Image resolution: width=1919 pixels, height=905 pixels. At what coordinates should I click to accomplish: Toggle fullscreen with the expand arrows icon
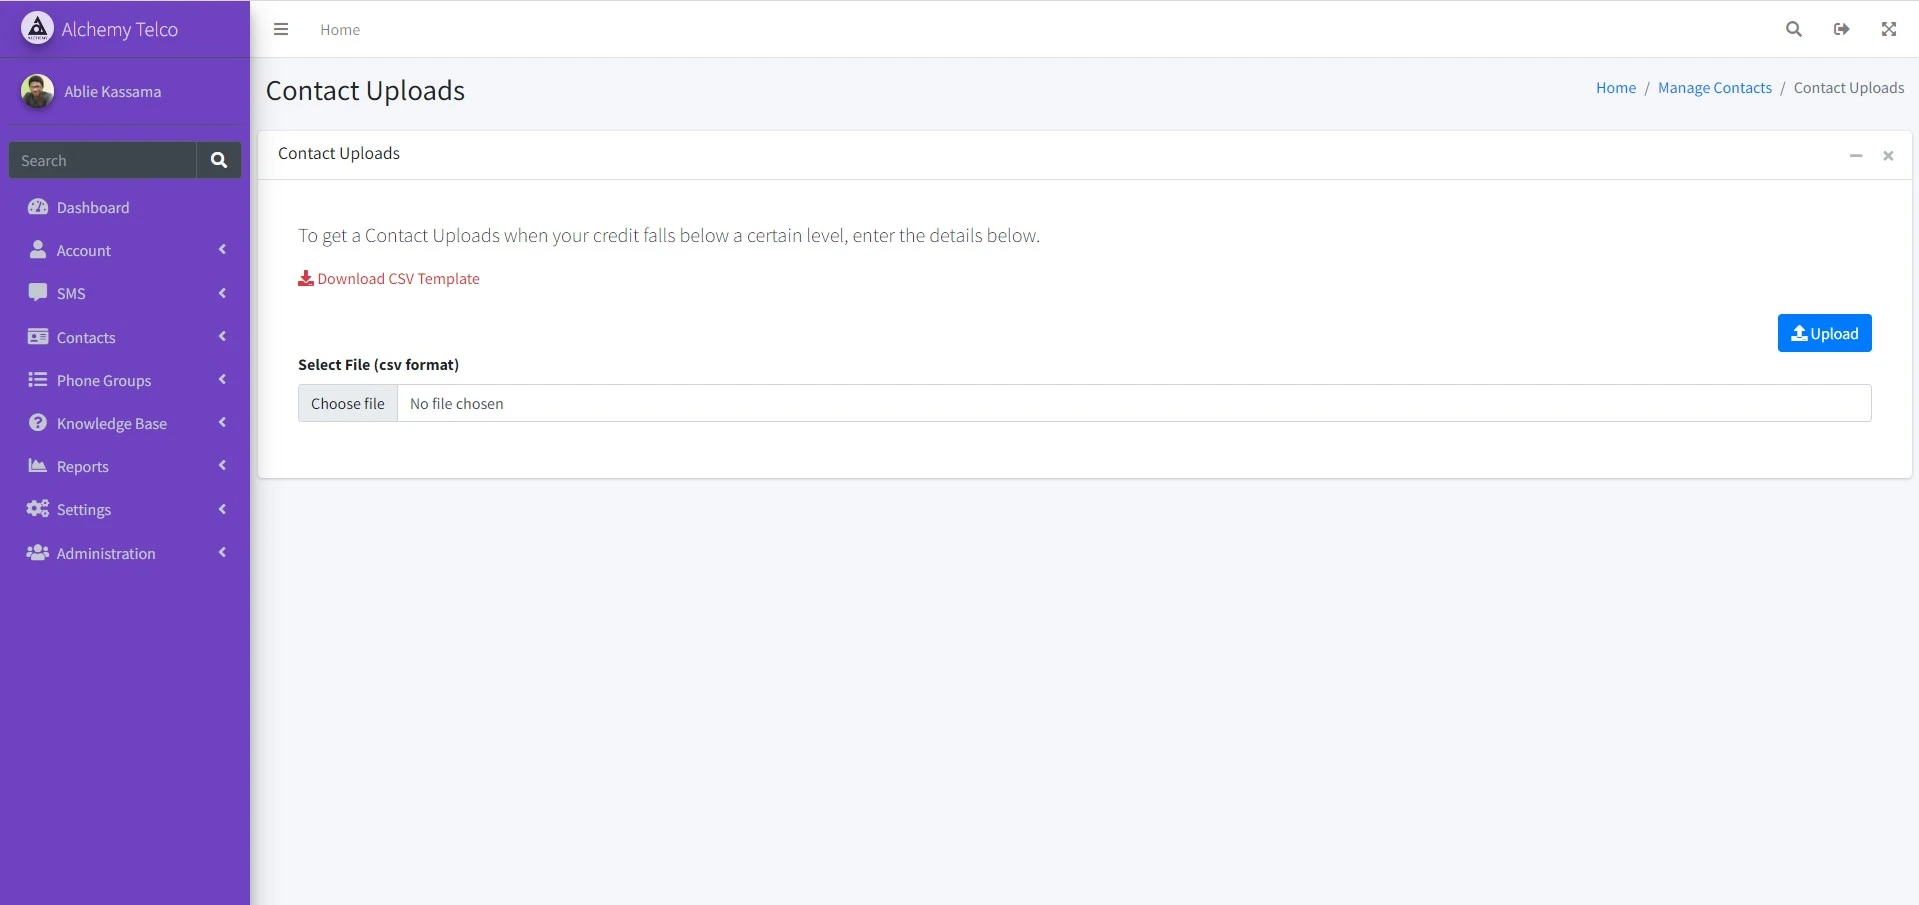pos(1888,30)
